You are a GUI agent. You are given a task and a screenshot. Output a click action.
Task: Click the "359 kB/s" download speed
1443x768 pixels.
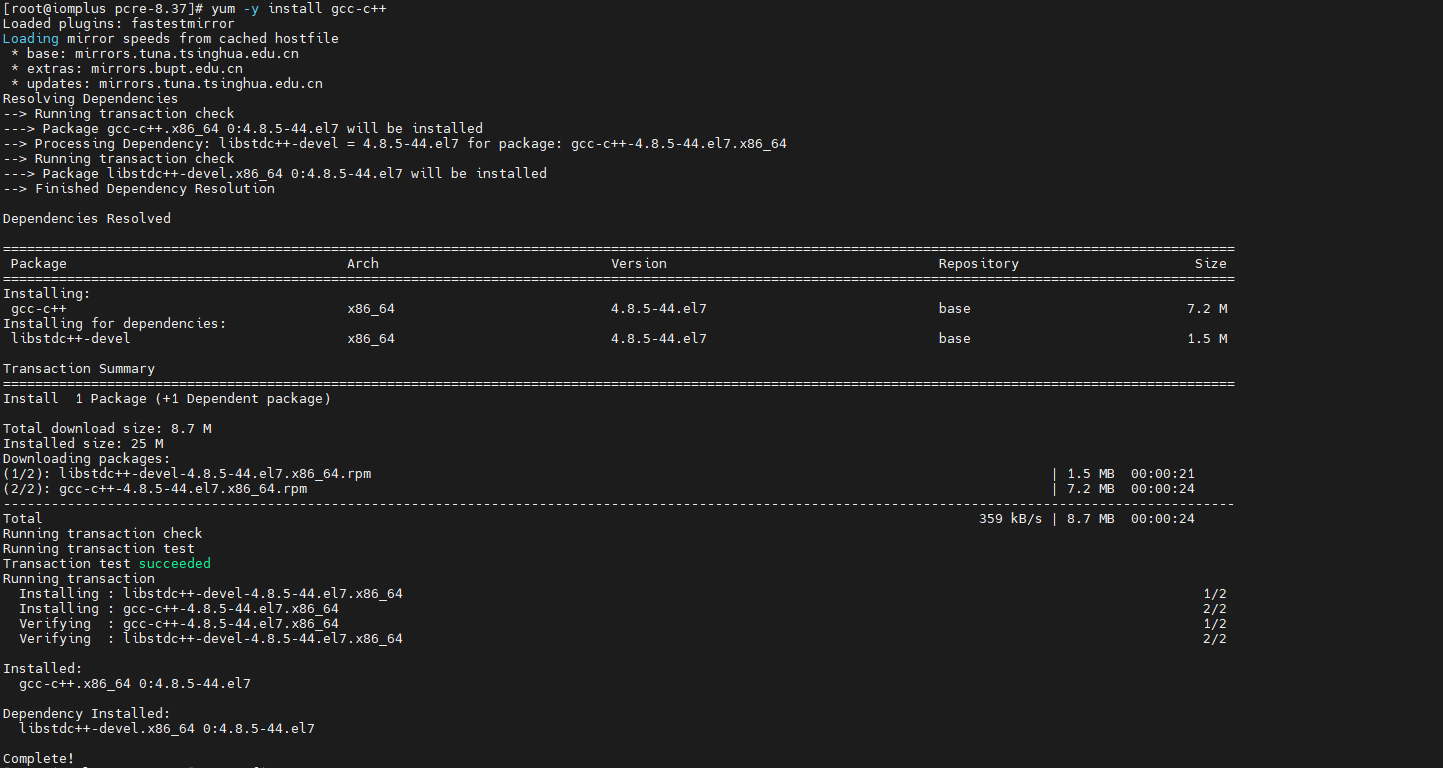coord(1010,518)
